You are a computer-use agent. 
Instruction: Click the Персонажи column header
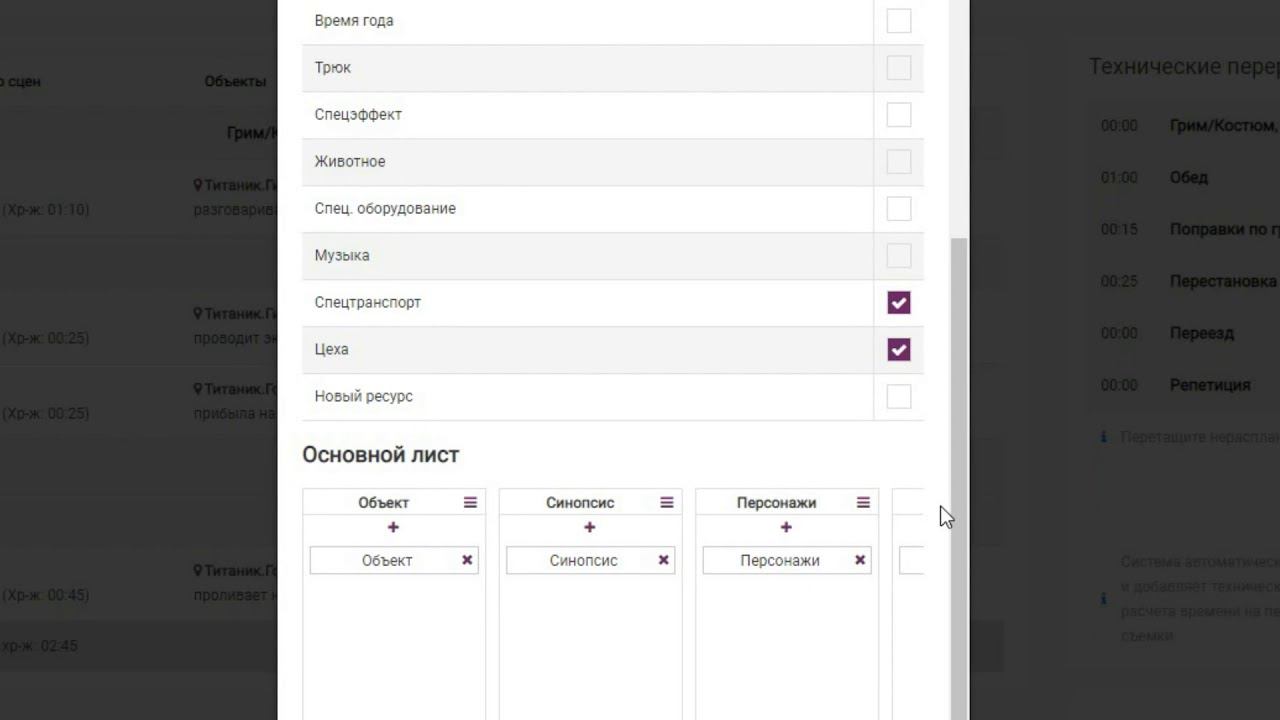coord(776,503)
